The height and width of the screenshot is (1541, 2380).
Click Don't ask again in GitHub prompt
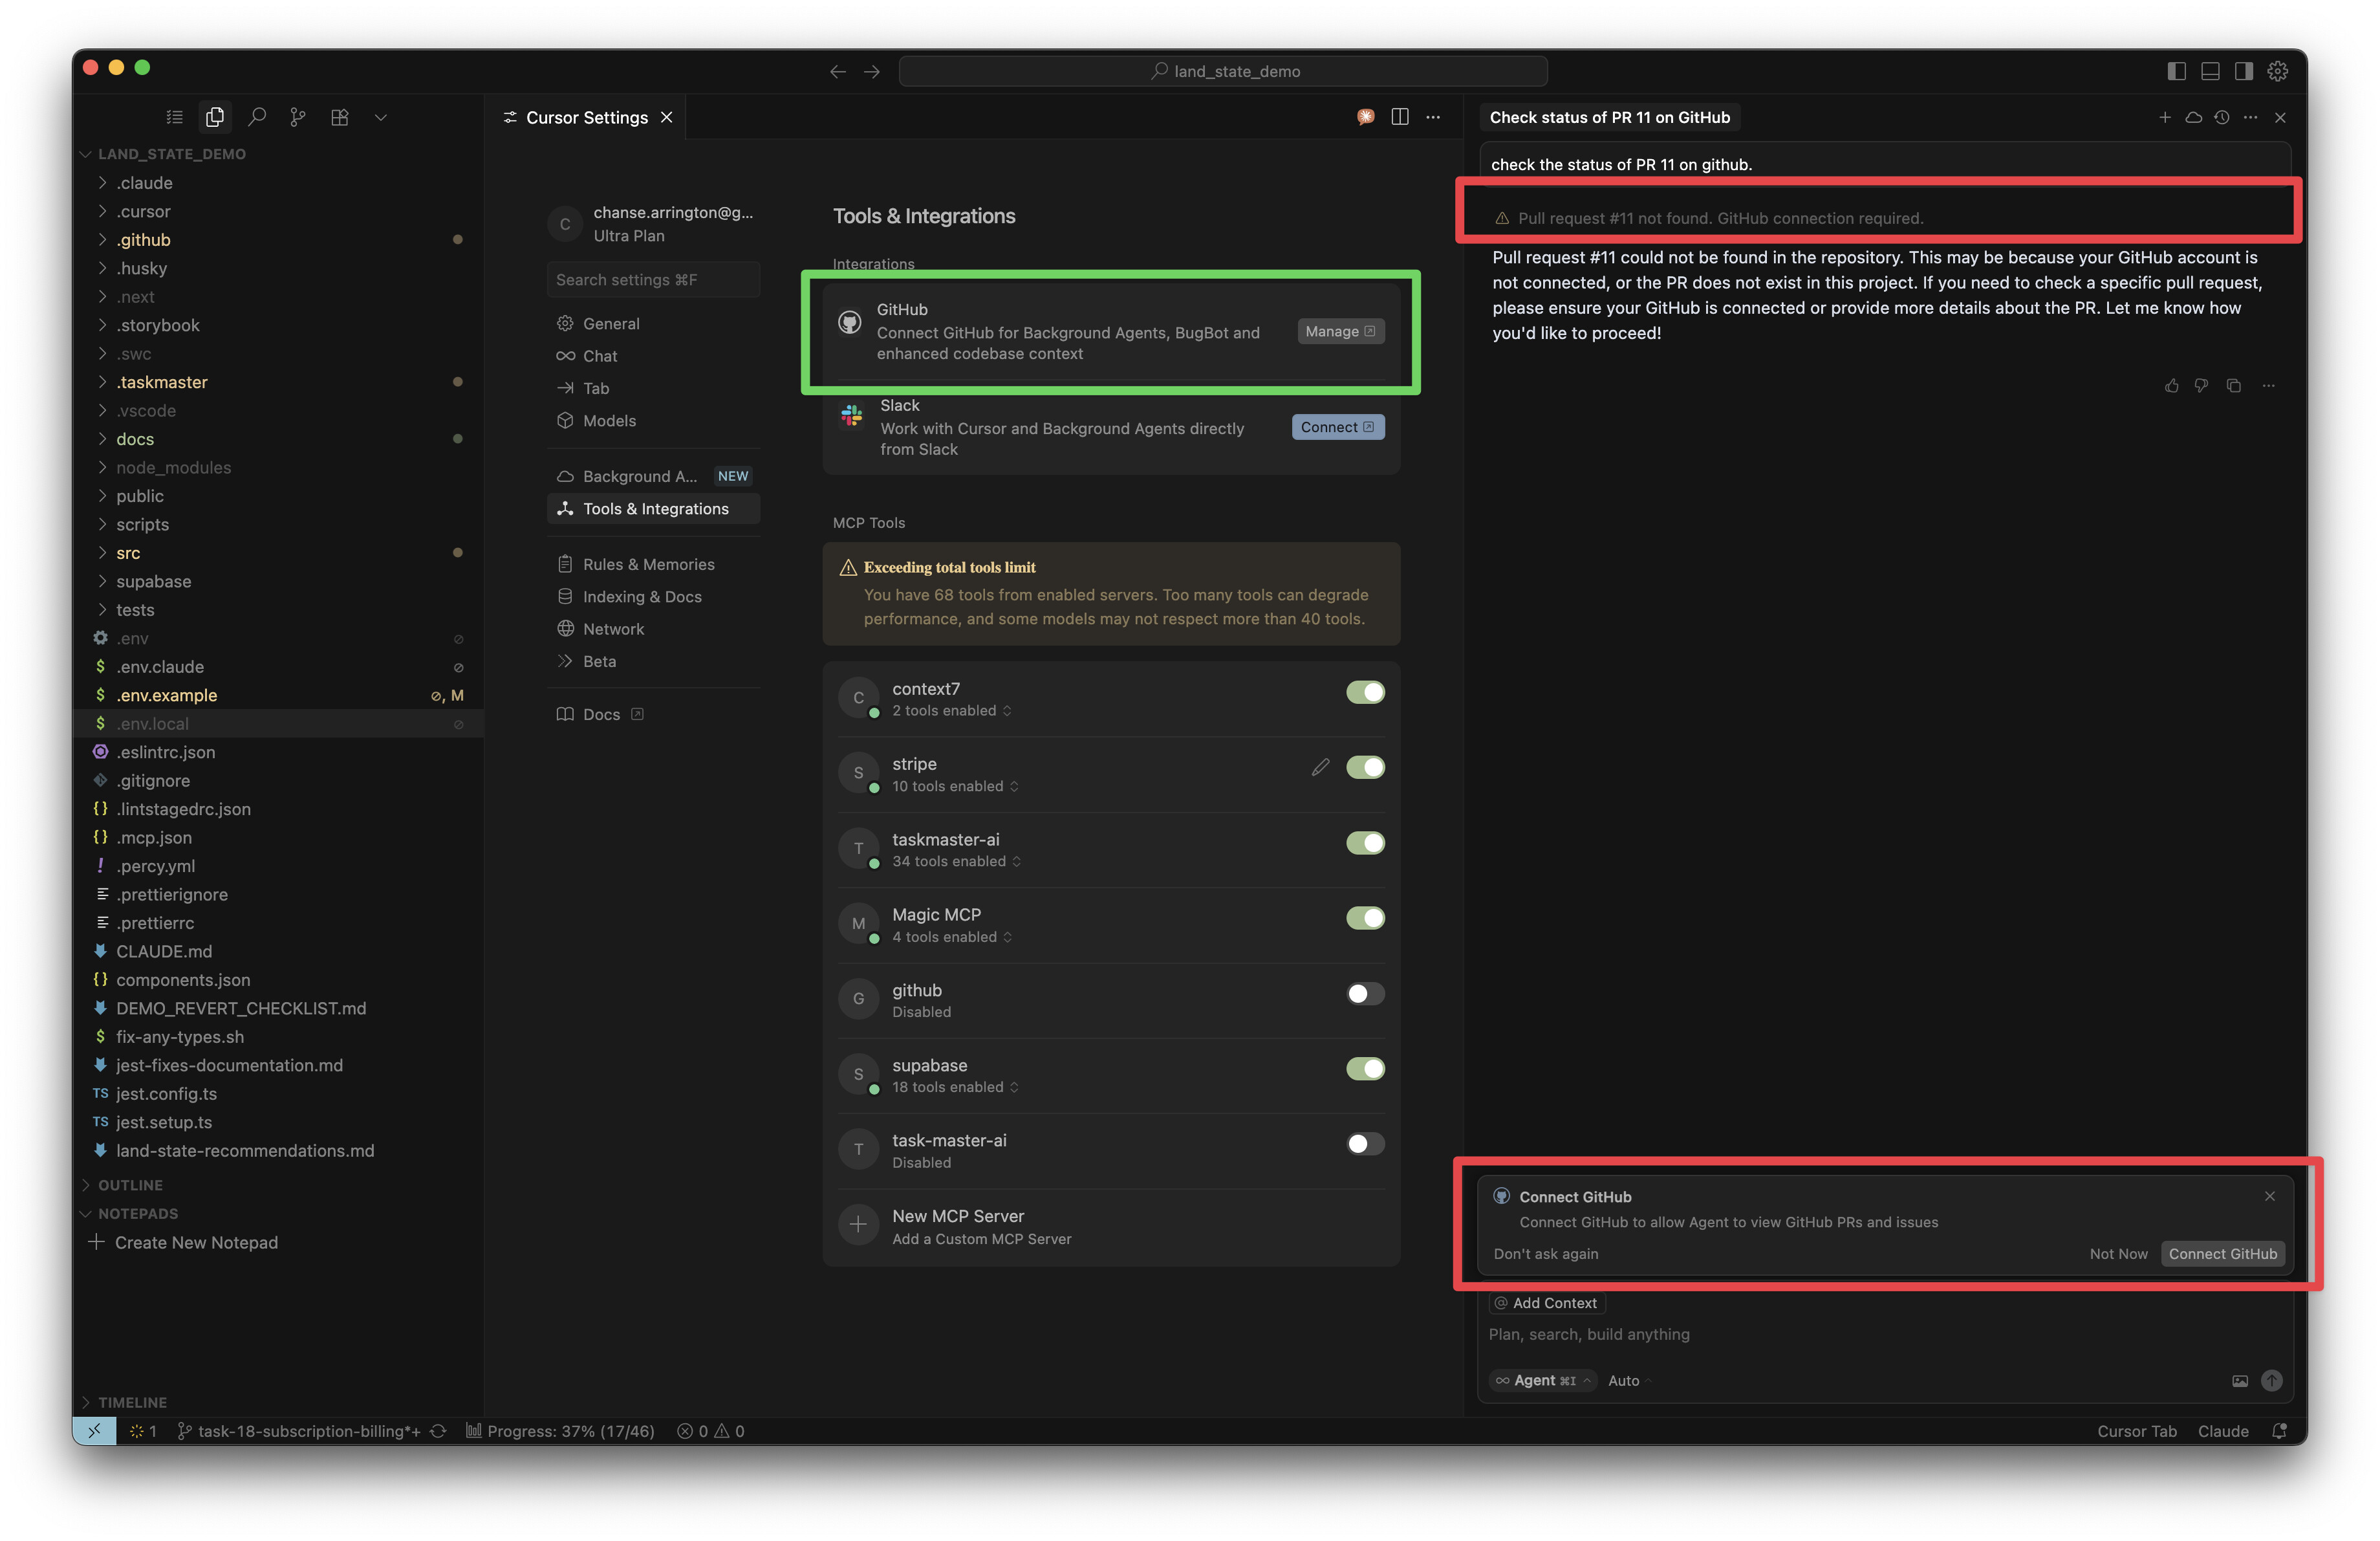tap(1546, 1254)
